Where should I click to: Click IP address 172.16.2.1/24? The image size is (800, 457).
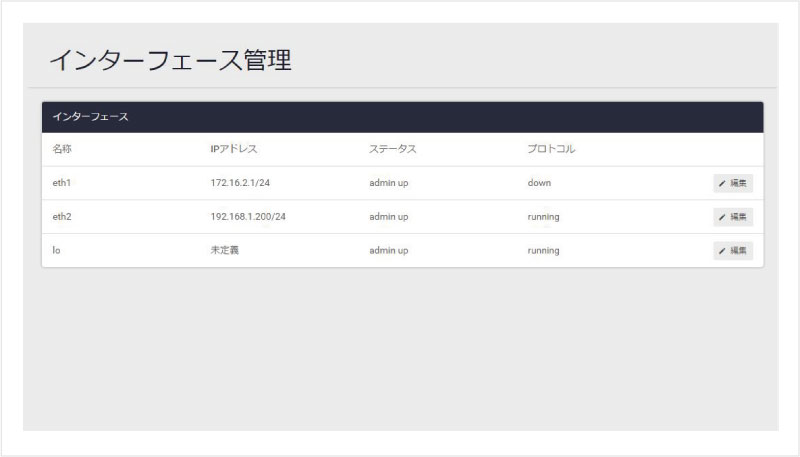click(240, 183)
